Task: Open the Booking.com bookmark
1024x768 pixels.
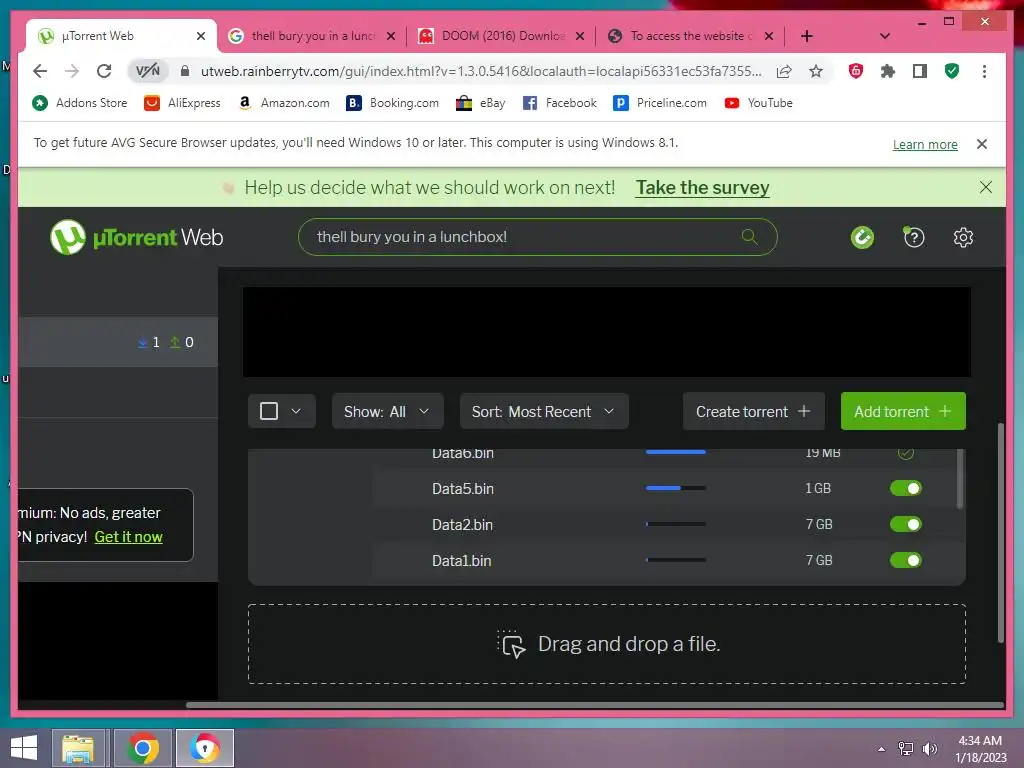Action: pos(392,103)
